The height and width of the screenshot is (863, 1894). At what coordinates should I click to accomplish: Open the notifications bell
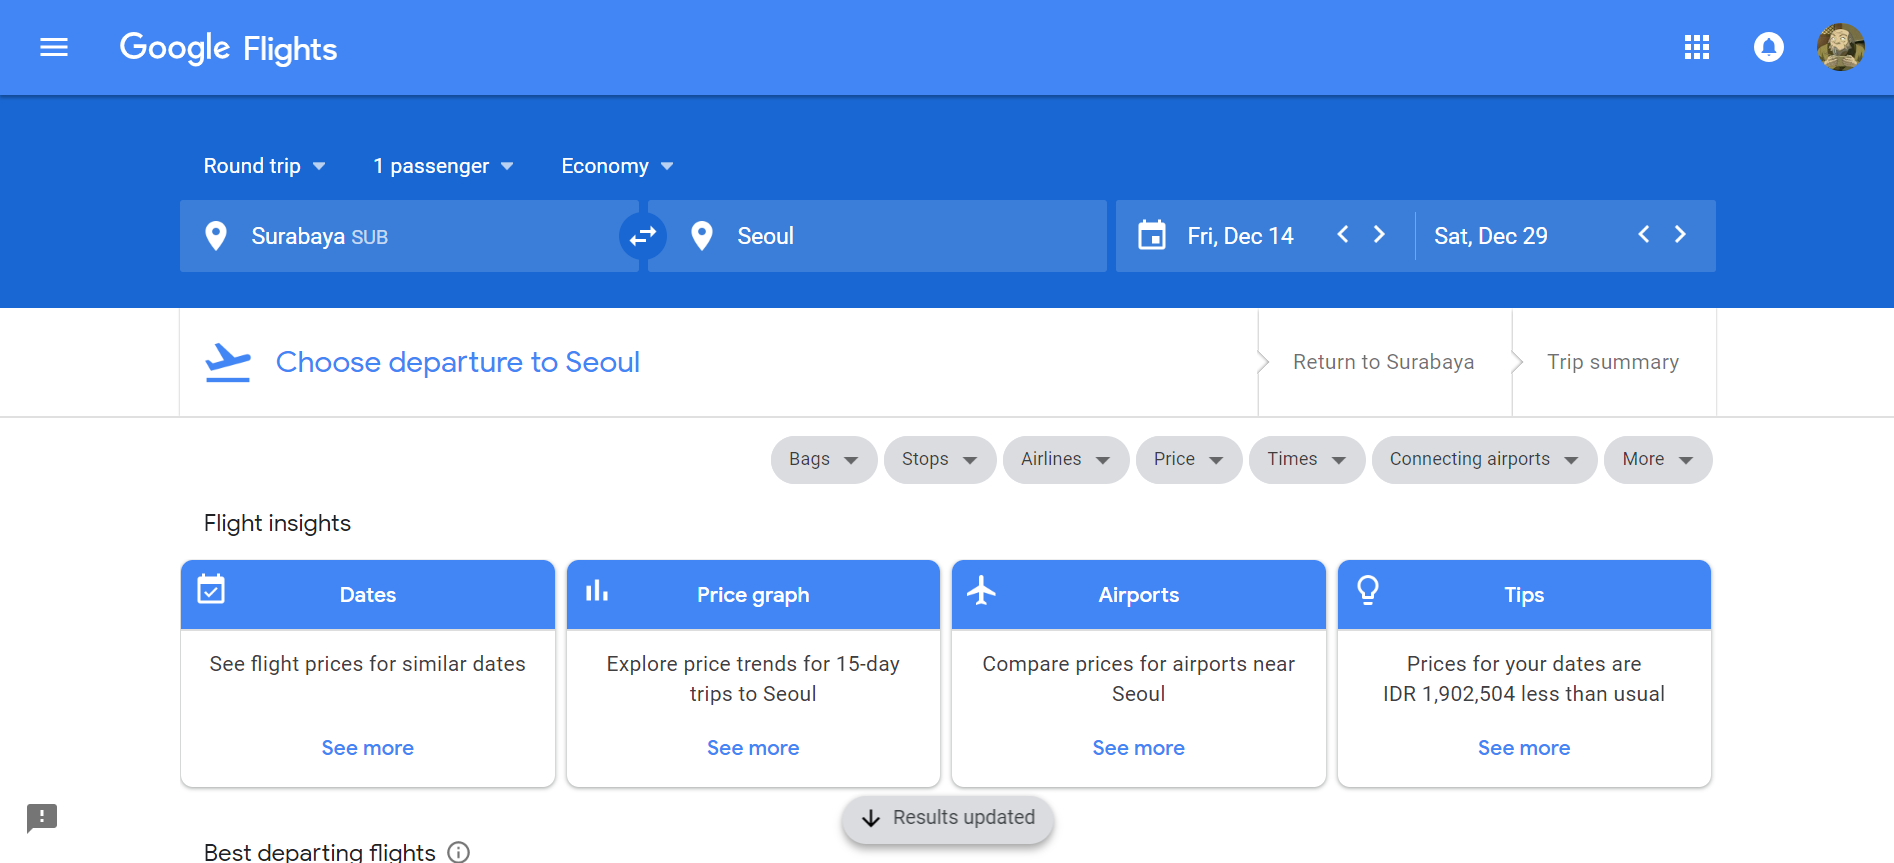1769,47
